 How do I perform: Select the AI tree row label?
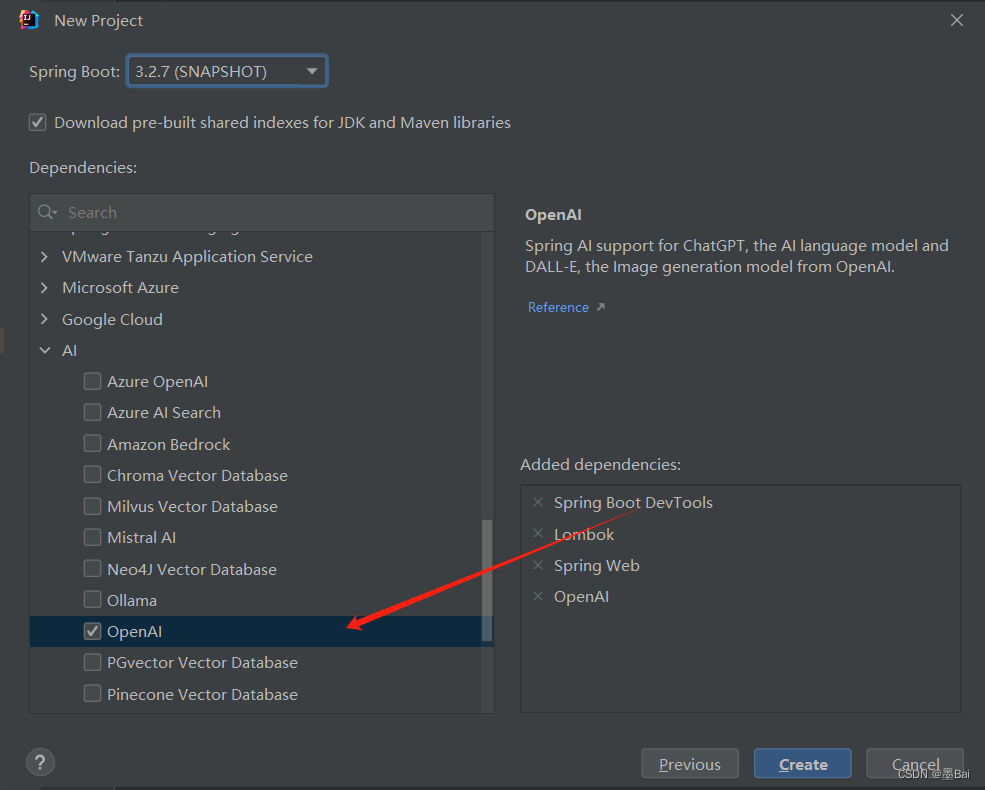69,350
